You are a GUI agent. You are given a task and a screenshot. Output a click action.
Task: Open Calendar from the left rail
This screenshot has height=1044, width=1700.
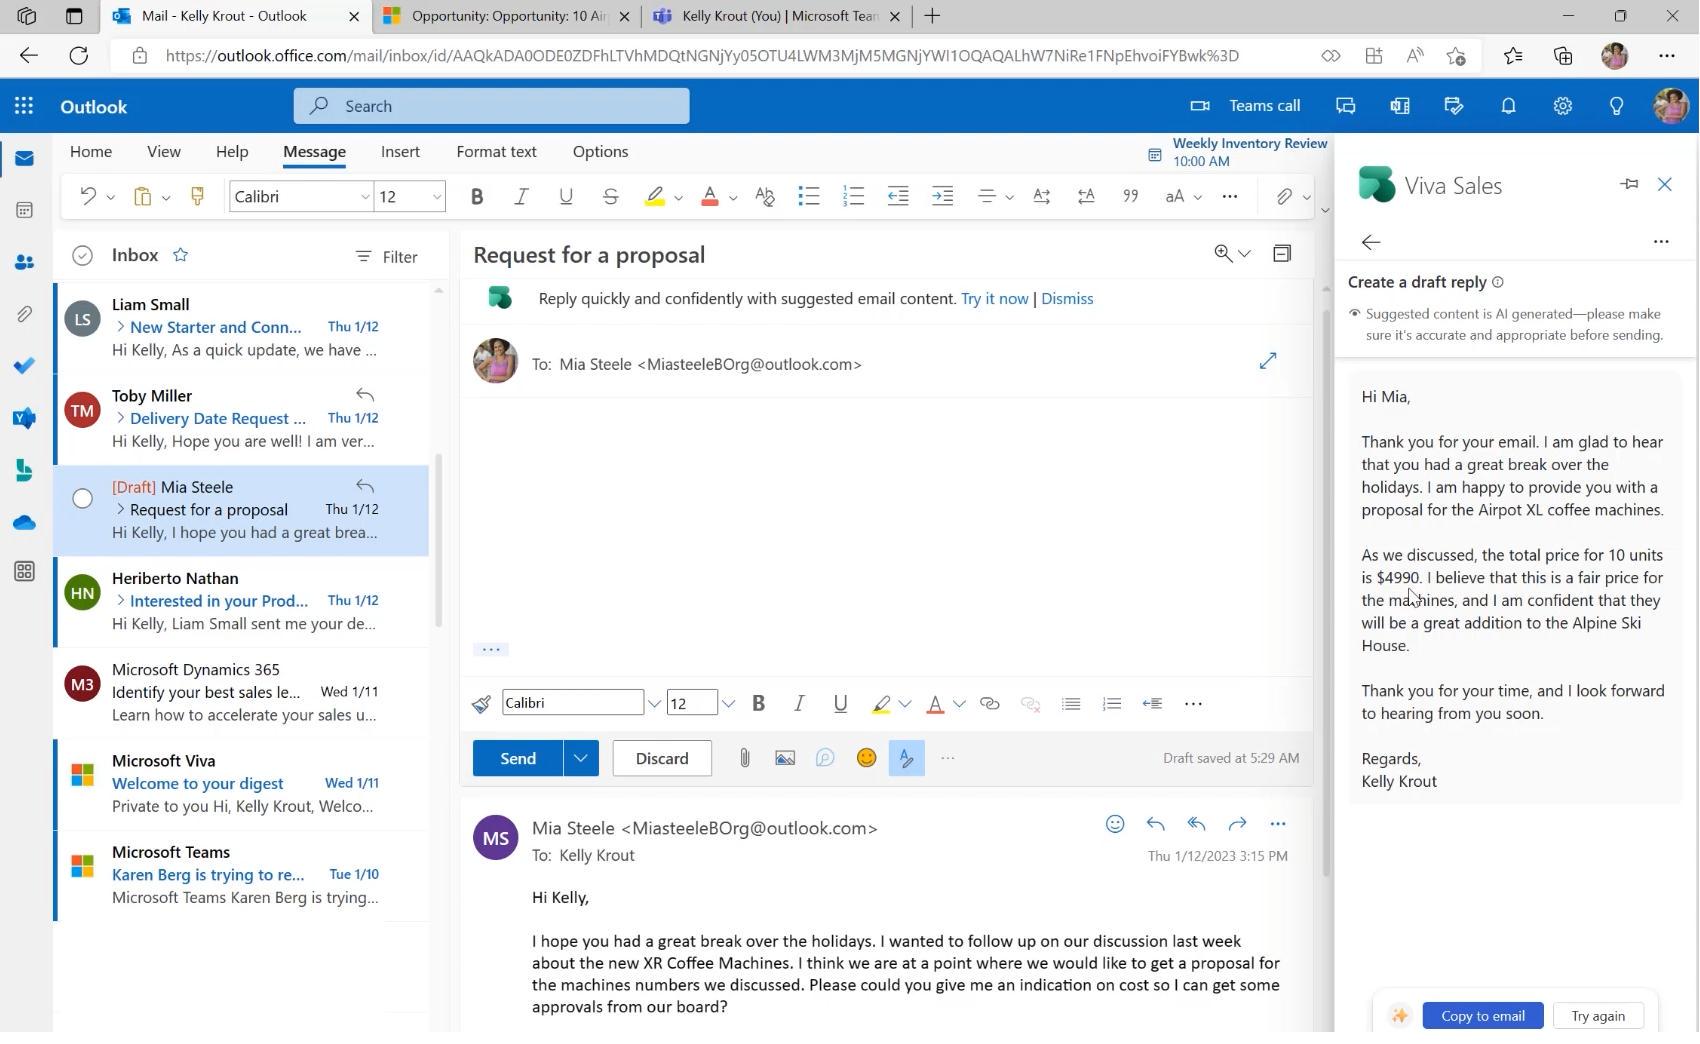point(24,210)
